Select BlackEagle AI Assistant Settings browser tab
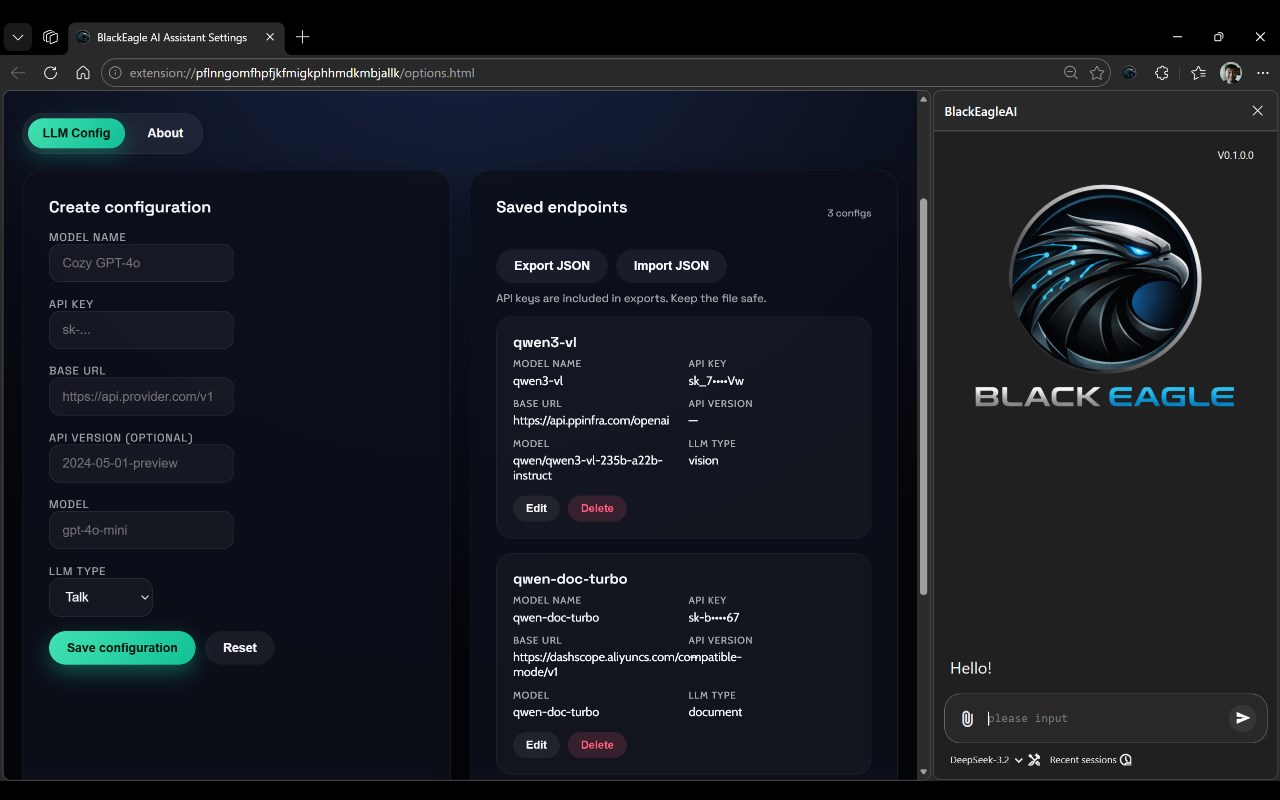Image resolution: width=1280 pixels, height=800 pixels. pos(176,37)
